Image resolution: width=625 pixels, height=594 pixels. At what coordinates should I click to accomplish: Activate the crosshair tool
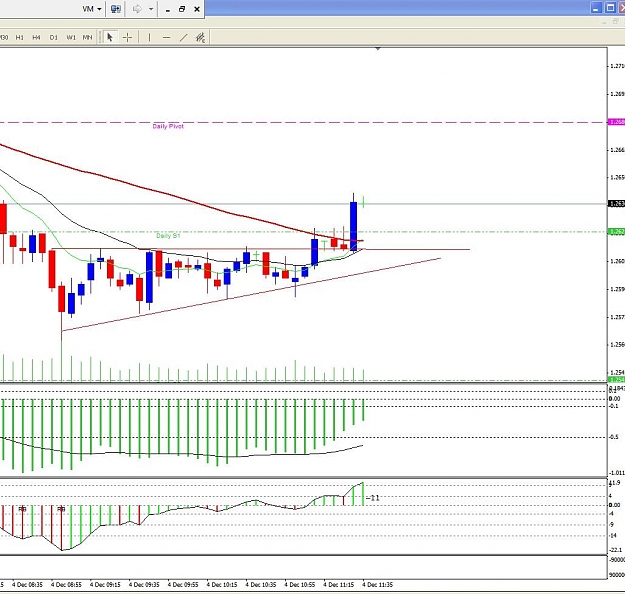[128, 37]
